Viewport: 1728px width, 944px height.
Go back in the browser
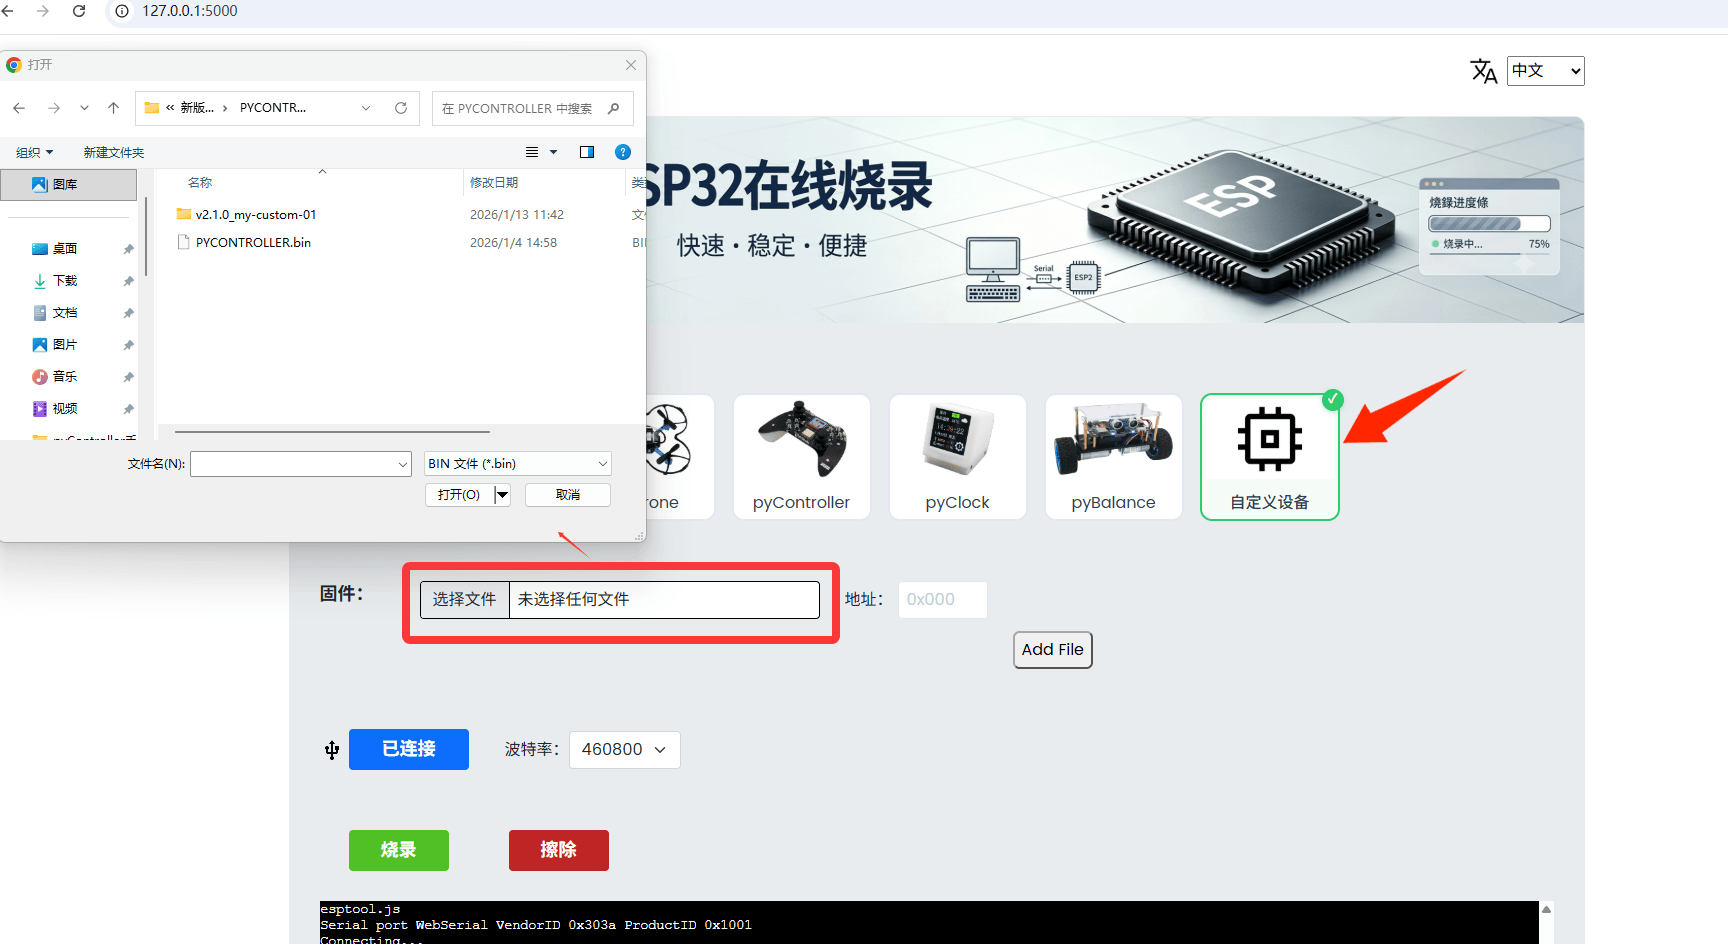pos(8,11)
